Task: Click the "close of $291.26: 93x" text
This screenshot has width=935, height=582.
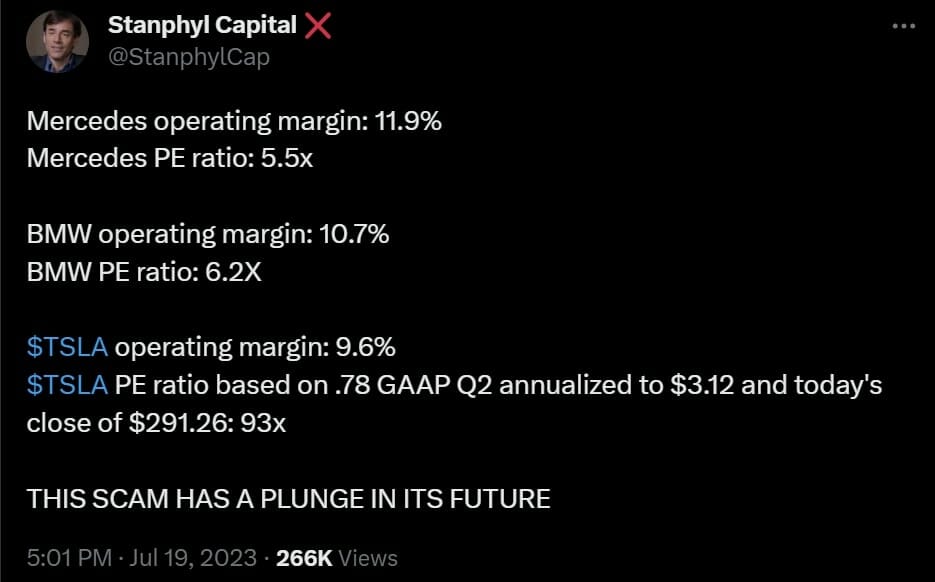Action: [x=156, y=423]
